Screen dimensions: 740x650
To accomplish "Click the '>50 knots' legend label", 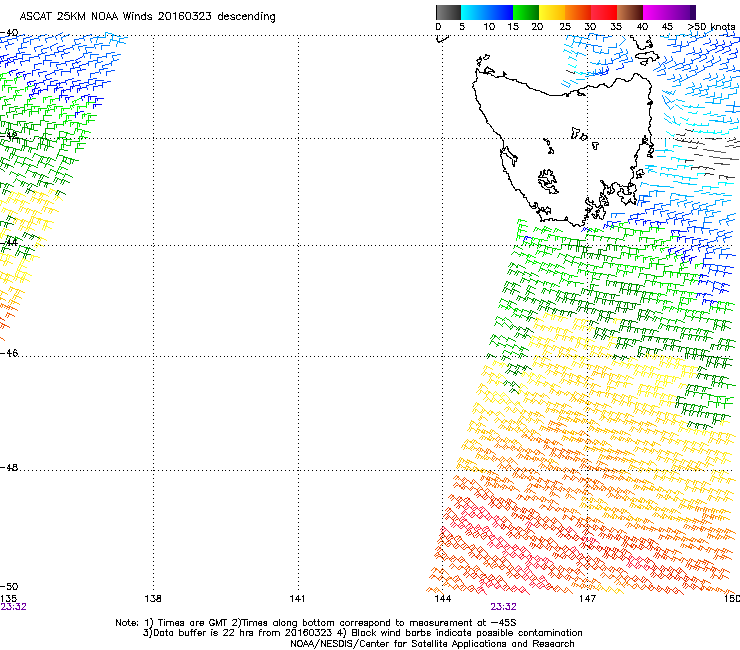I will 711,27.
